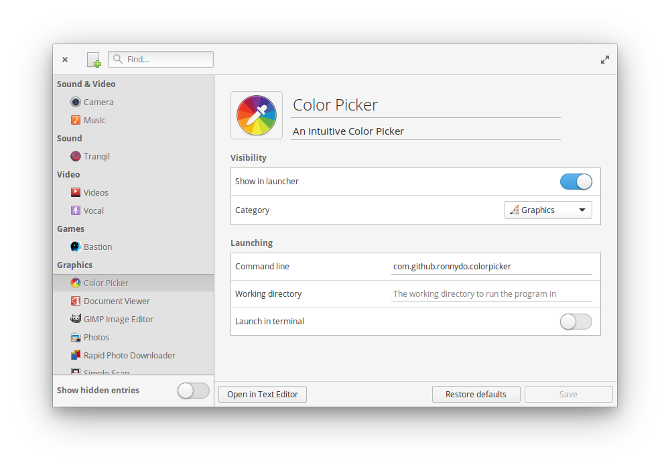Disable the Show in launcher switch
670x469 pixels.
[x=576, y=182]
